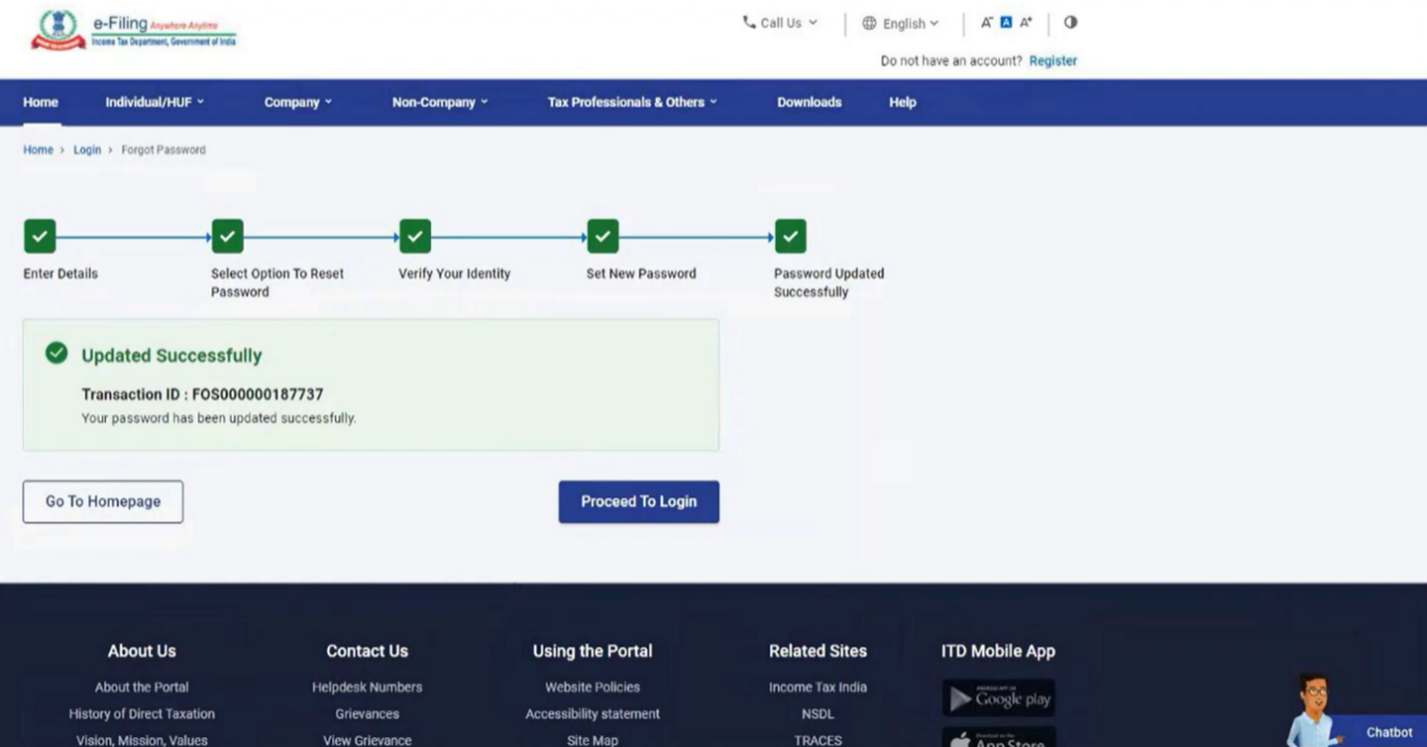Viewport: 1427px width, 747px height.
Task: Go to the Downloads menu item
Action: point(809,102)
